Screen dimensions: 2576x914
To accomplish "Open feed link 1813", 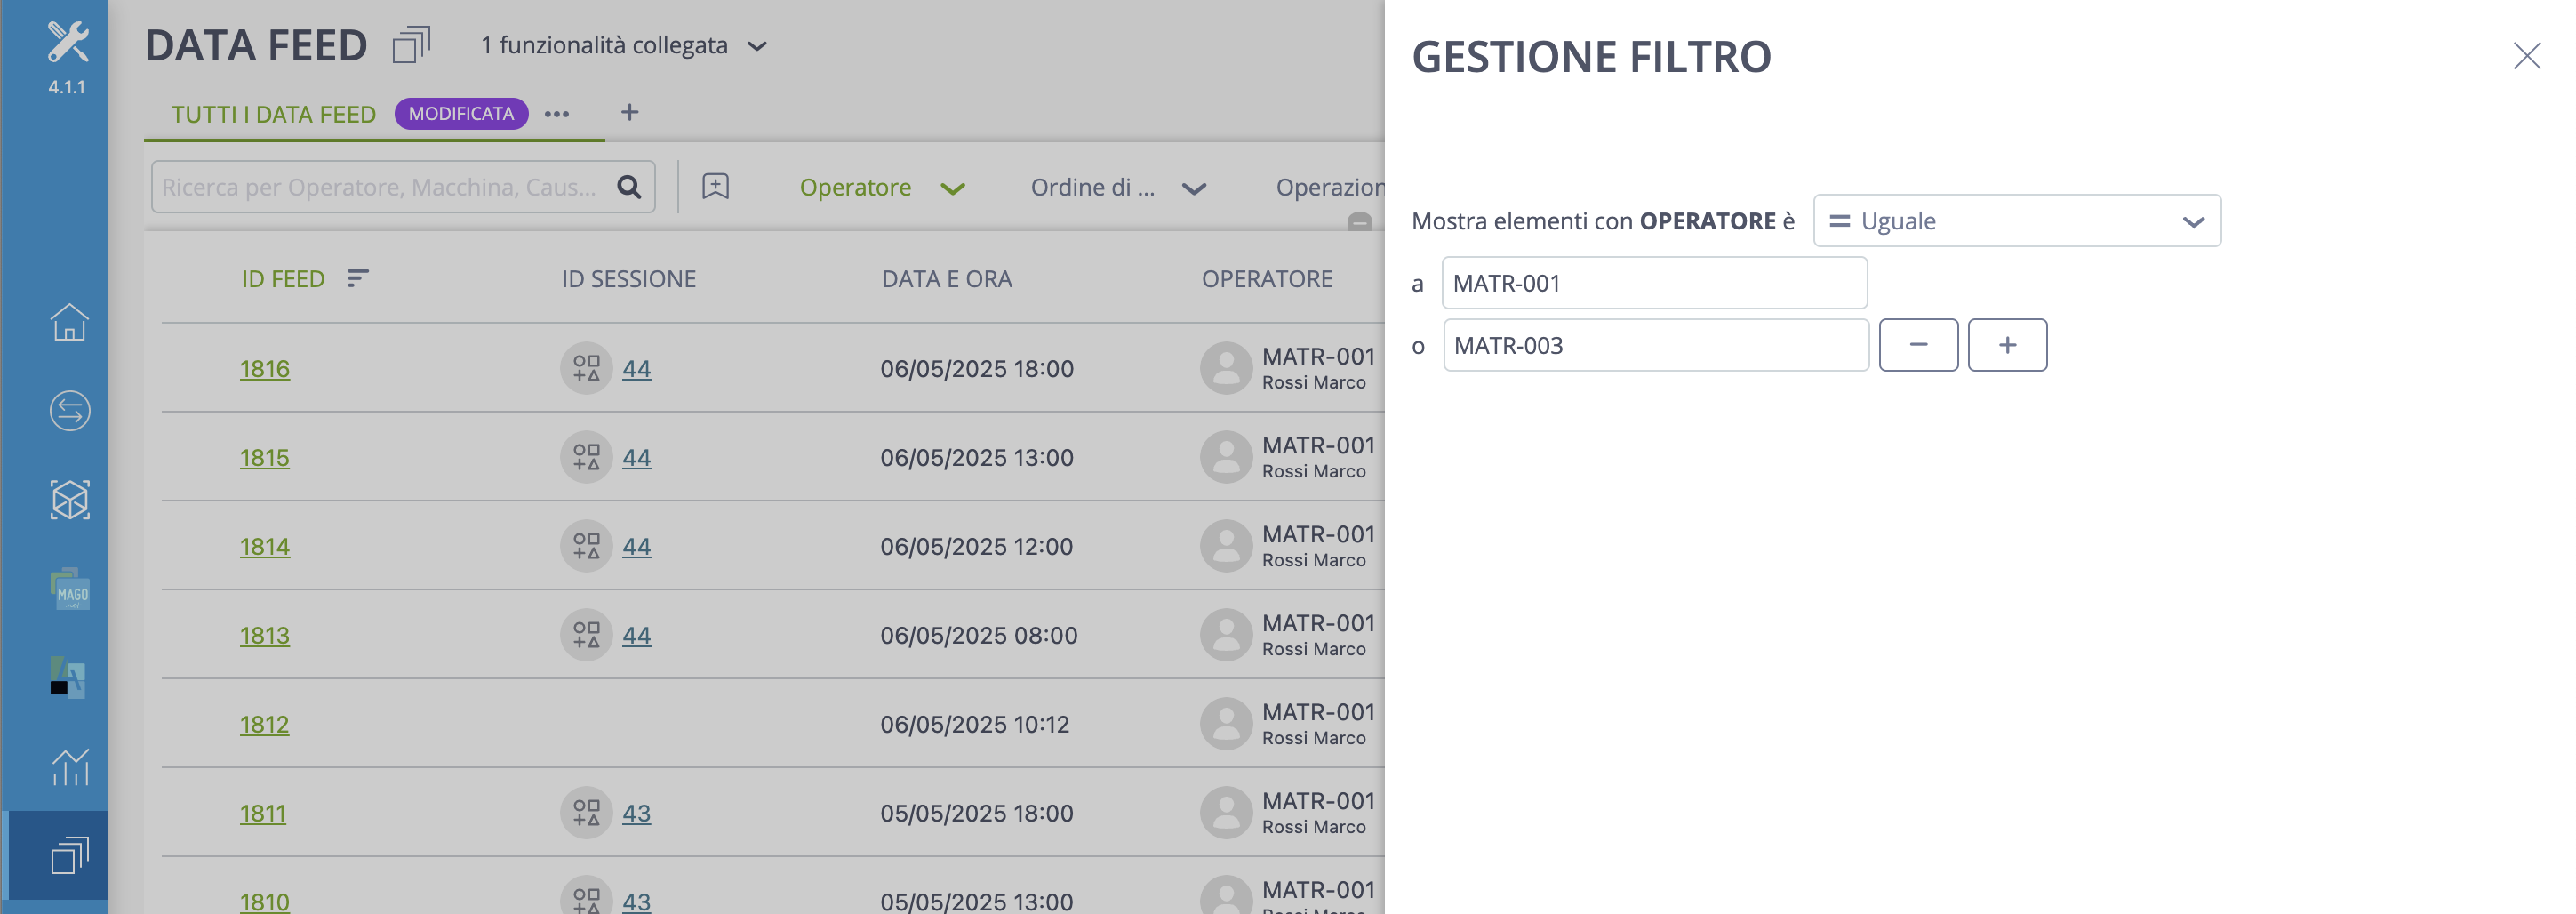I will [x=264, y=636].
